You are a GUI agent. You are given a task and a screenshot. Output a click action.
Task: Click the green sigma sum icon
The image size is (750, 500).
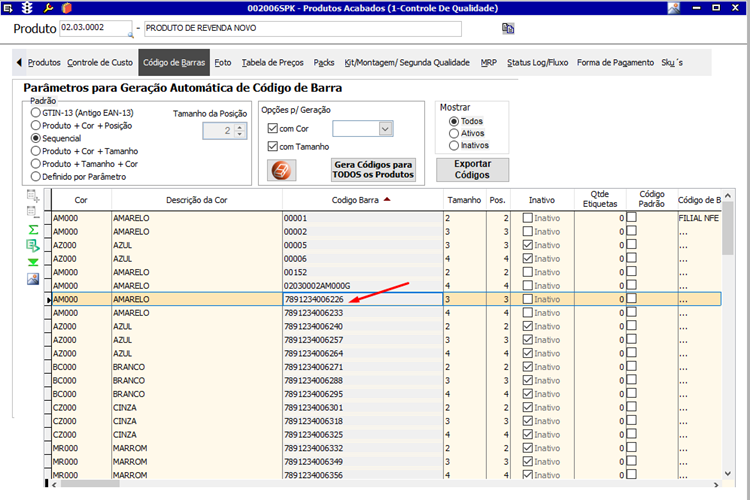click(x=33, y=229)
